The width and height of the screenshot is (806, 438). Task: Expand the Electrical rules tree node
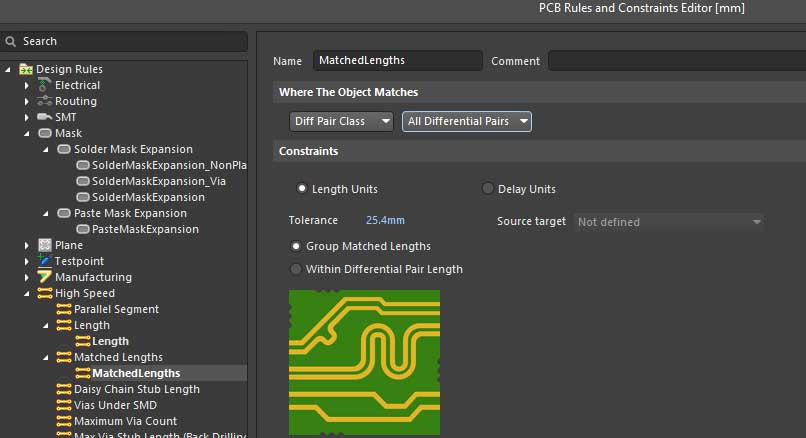28,85
